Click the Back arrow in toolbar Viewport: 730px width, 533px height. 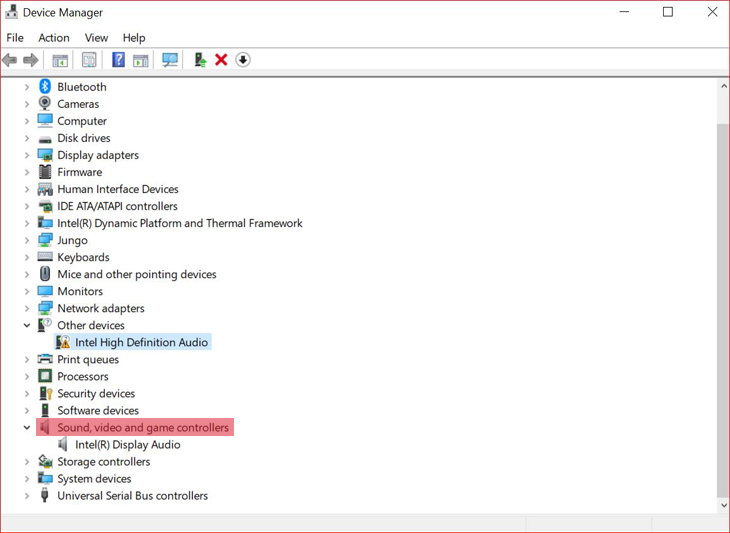(10, 60)
